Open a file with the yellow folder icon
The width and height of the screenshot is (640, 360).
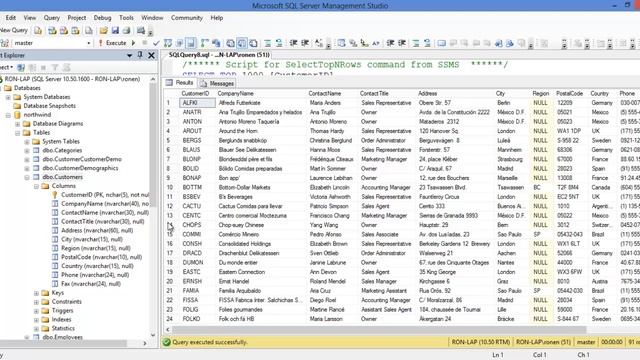click(x=104, y=30)
